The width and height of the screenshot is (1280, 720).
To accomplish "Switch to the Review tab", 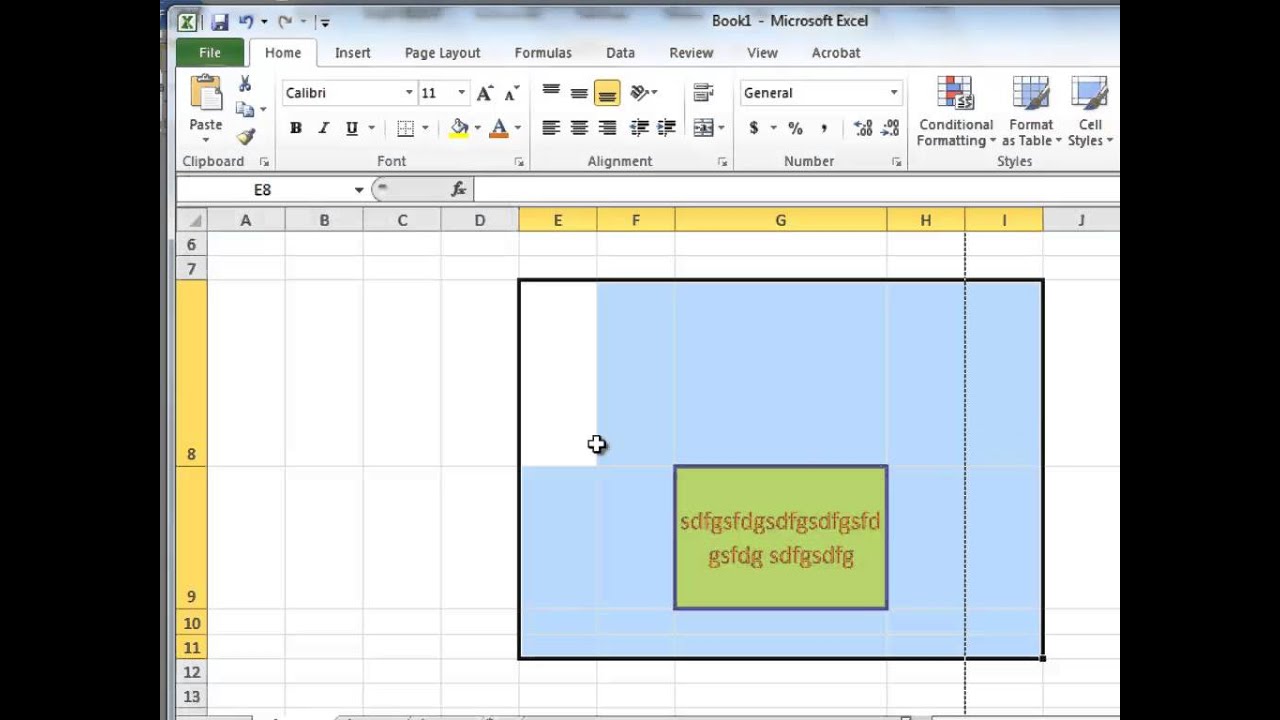I will (691, 53).
